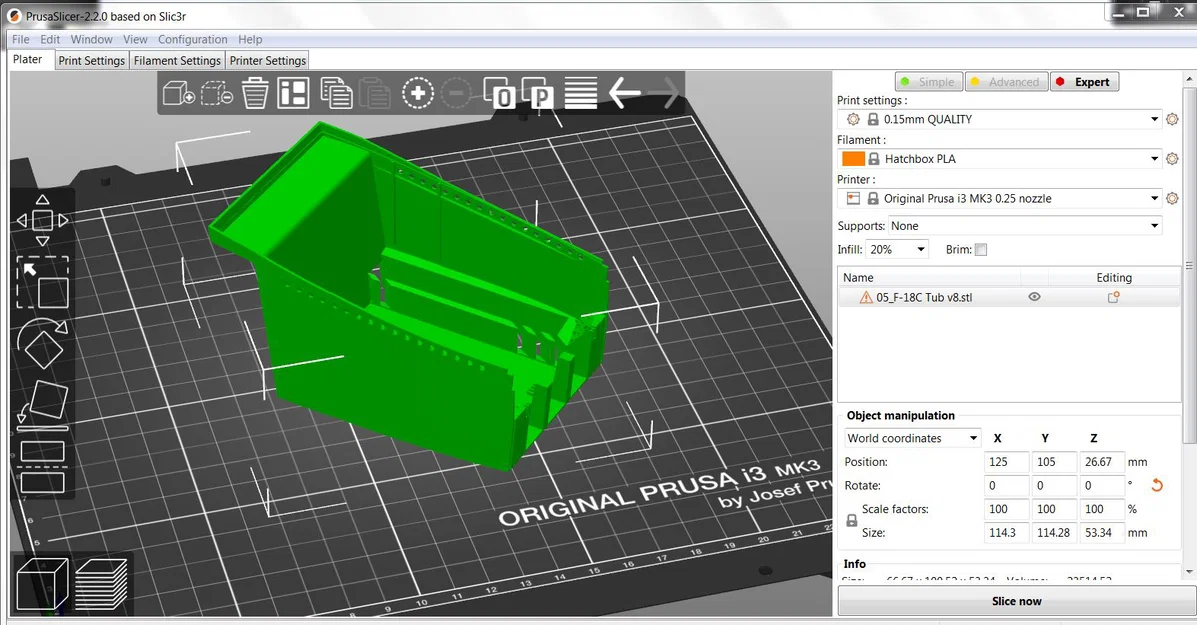Click the Split to objects icon
This screenshot has width=1197, height=625.
499,93
